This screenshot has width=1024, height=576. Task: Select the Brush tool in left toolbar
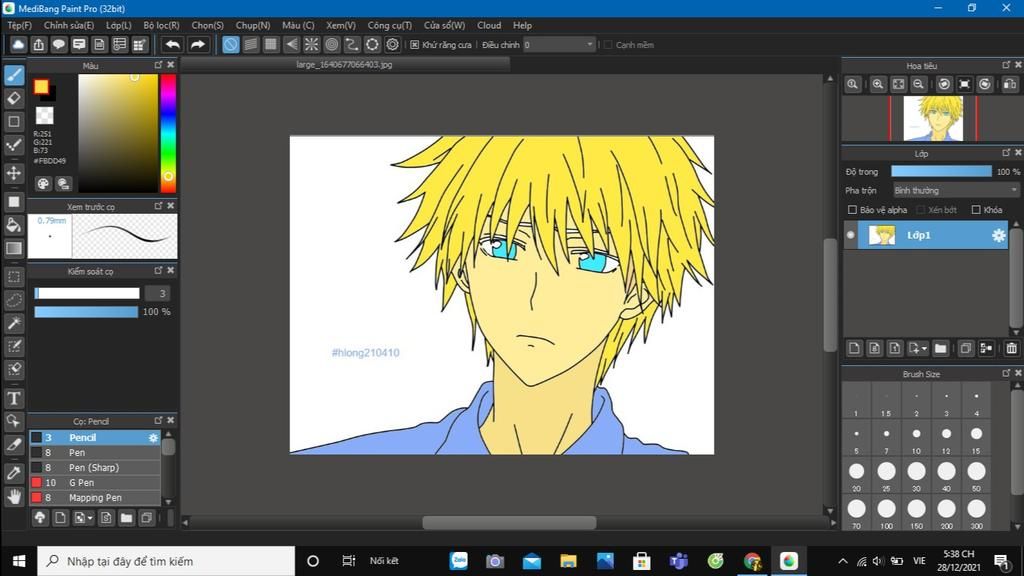(14, 75)
